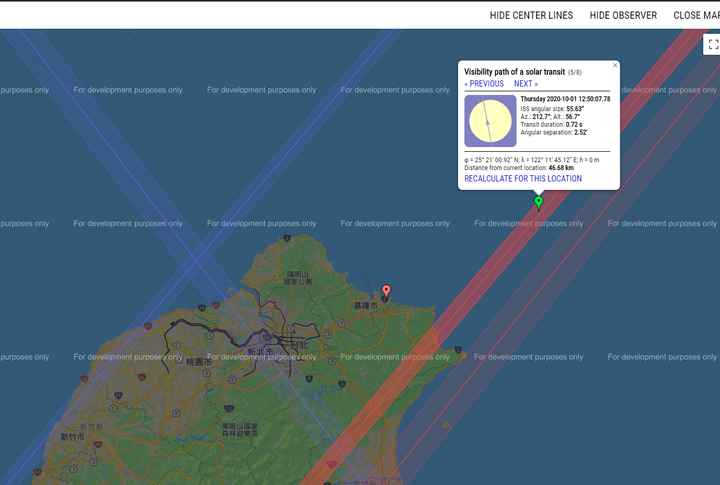This screenshot has height=485, width=720.
Task: Click RECALCULATE FOR THIS LOCATION link
Action: 523,179
